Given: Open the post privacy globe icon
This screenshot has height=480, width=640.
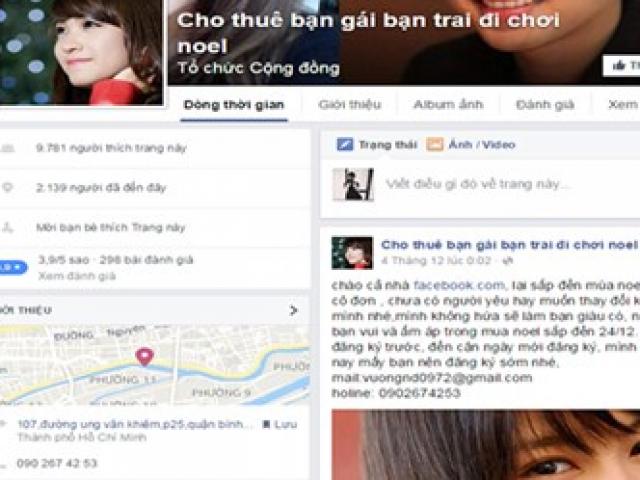Looking at the screenshot, I should click(507, 260).
